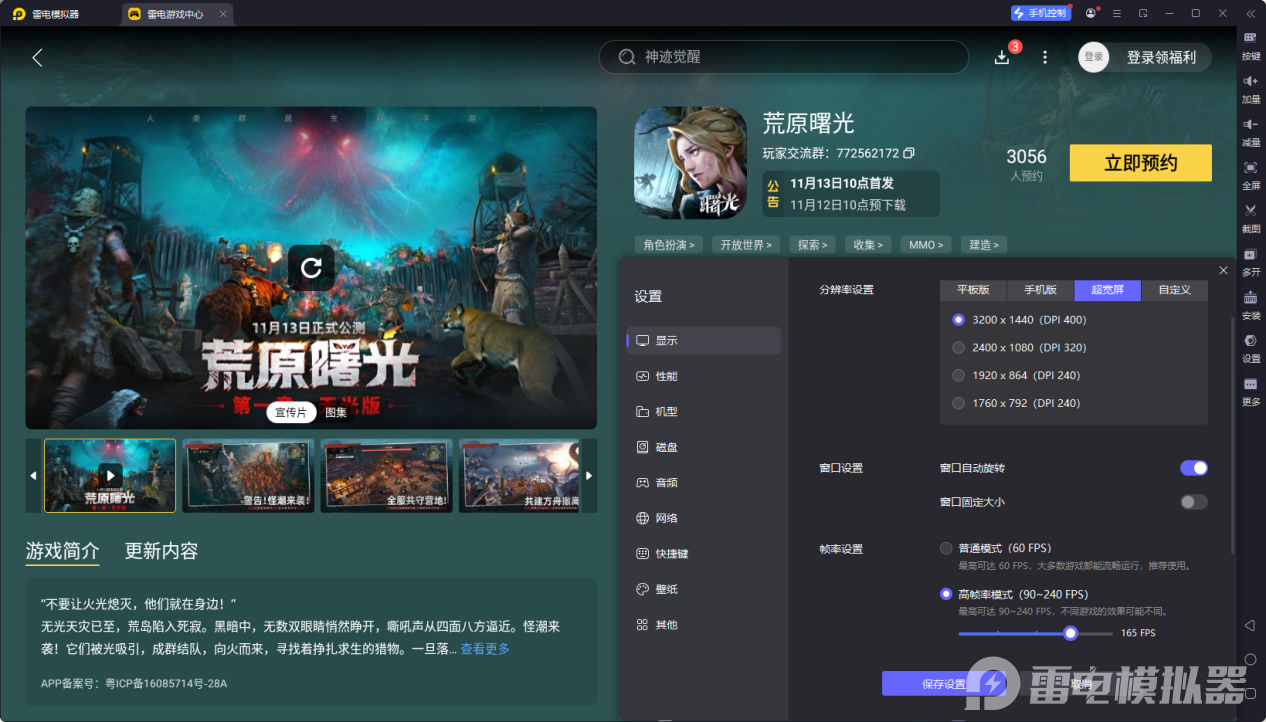The height and width of the screenshot is (722, 1266).
Task: Enable 窗口固定大小 fixed window size
Action: tap(1193, 502)
